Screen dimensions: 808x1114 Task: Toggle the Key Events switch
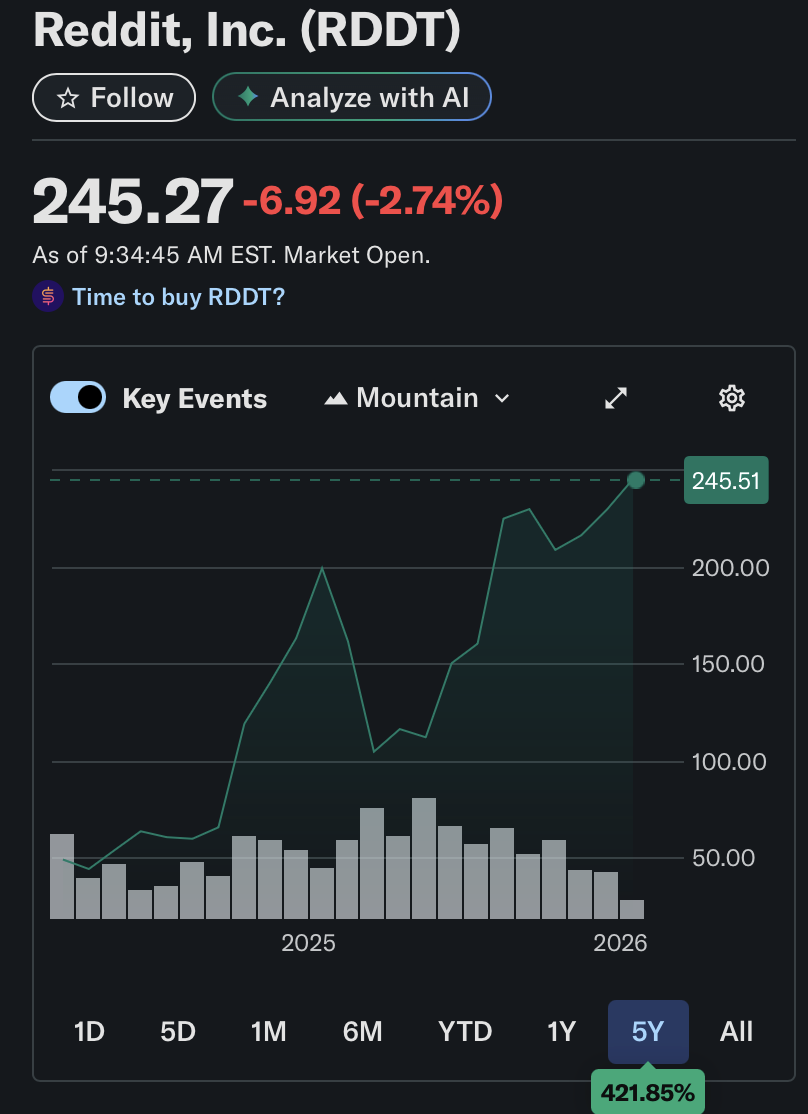pyautogui.click(x=78, y=397)
